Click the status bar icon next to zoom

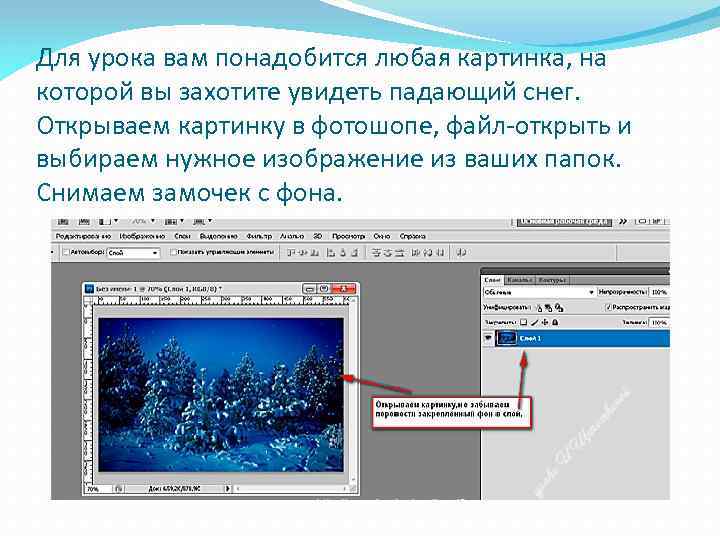[x=118, y=489]
